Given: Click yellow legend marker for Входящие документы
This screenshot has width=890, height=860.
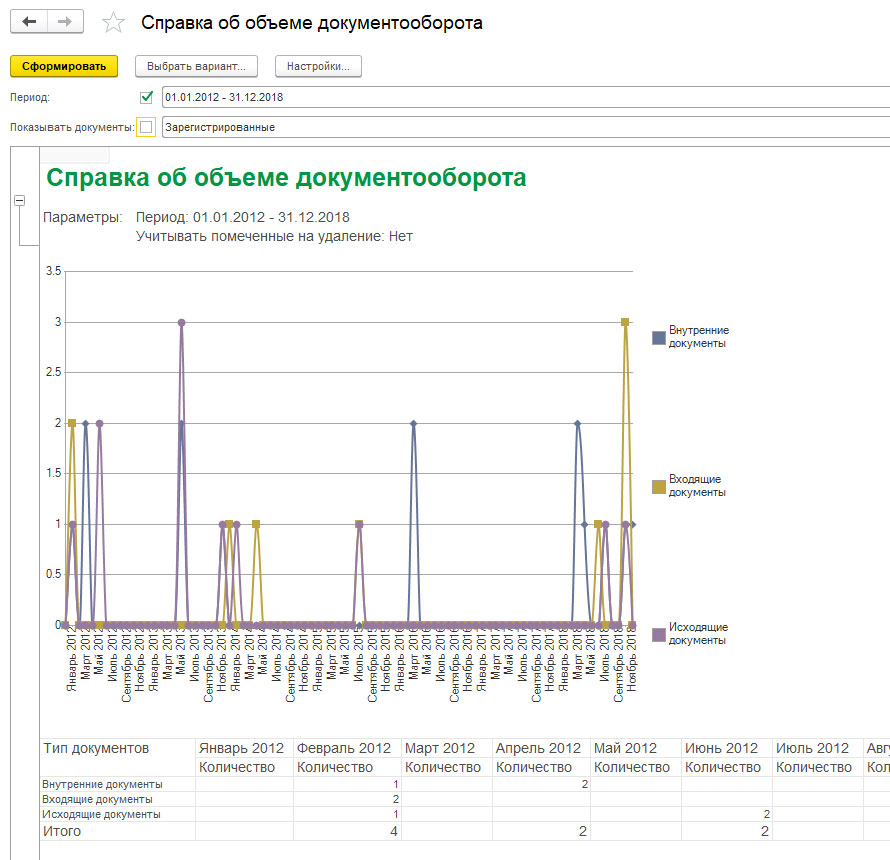Looking at the screenshot, I should click(x=658, y=486).
